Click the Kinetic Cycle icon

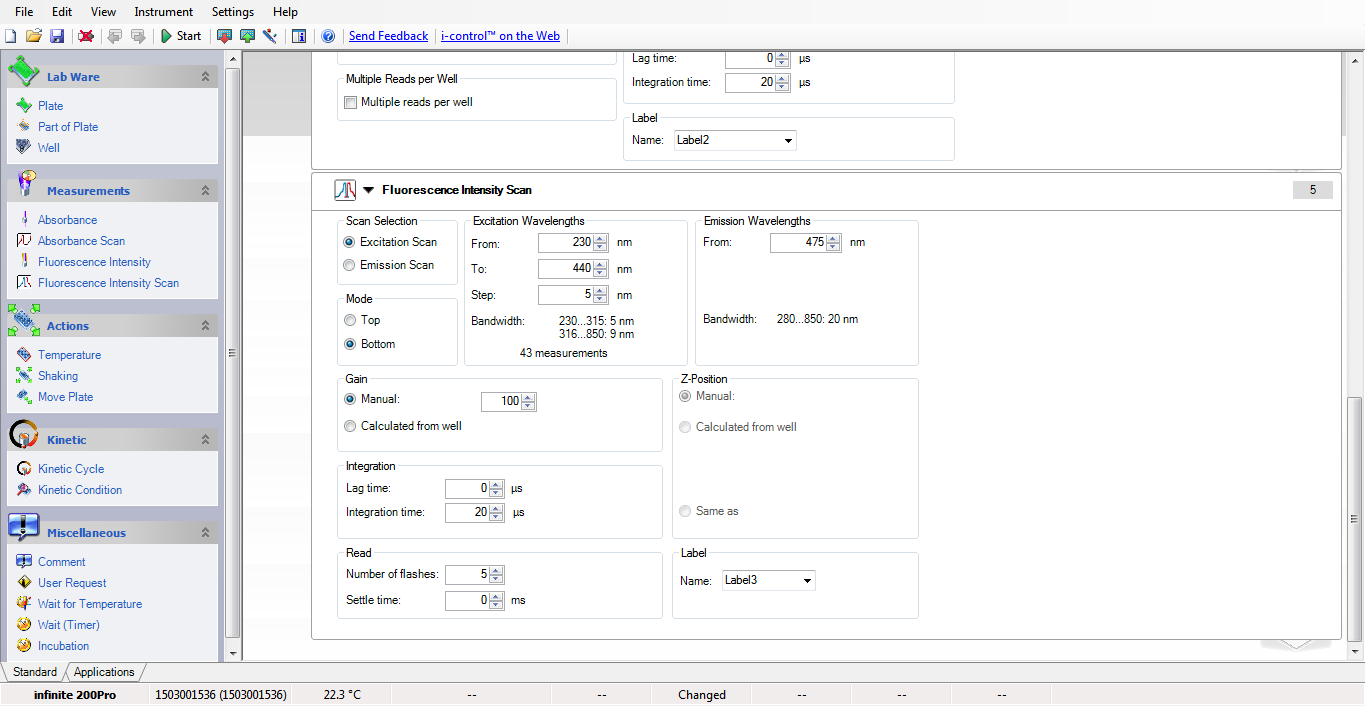tap(24, 469)
